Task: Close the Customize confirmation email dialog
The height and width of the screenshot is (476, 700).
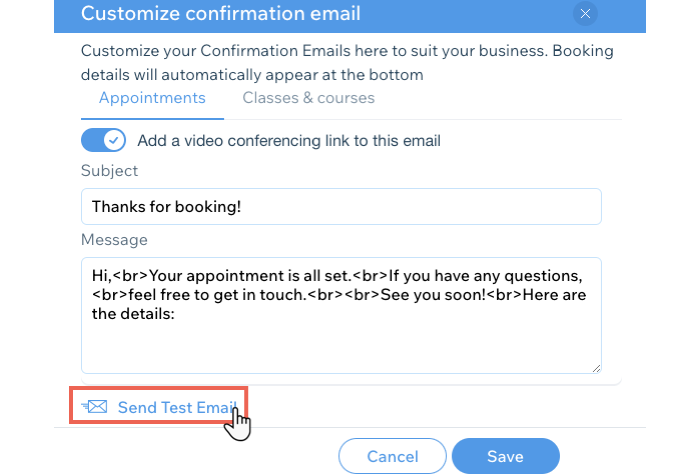Action: point(585,14)
